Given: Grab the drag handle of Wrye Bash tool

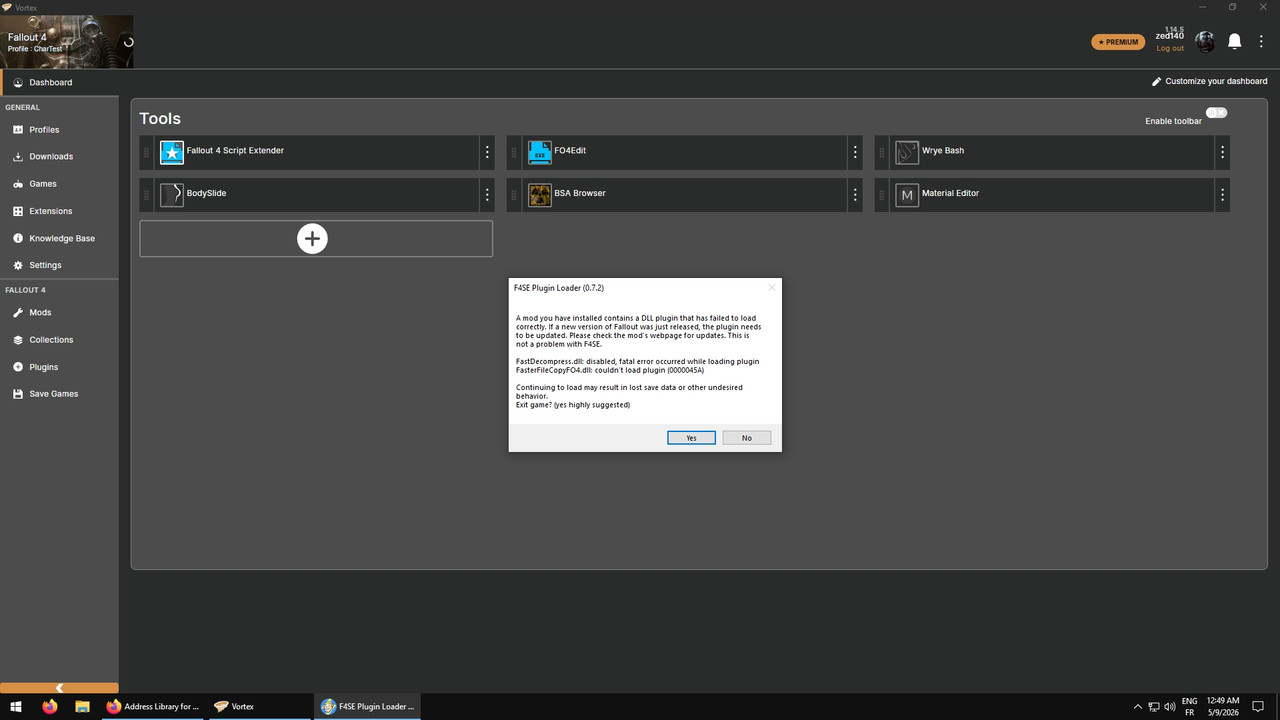Looking at the screenshot, I should pyautogui.click(x=882, y=152).
